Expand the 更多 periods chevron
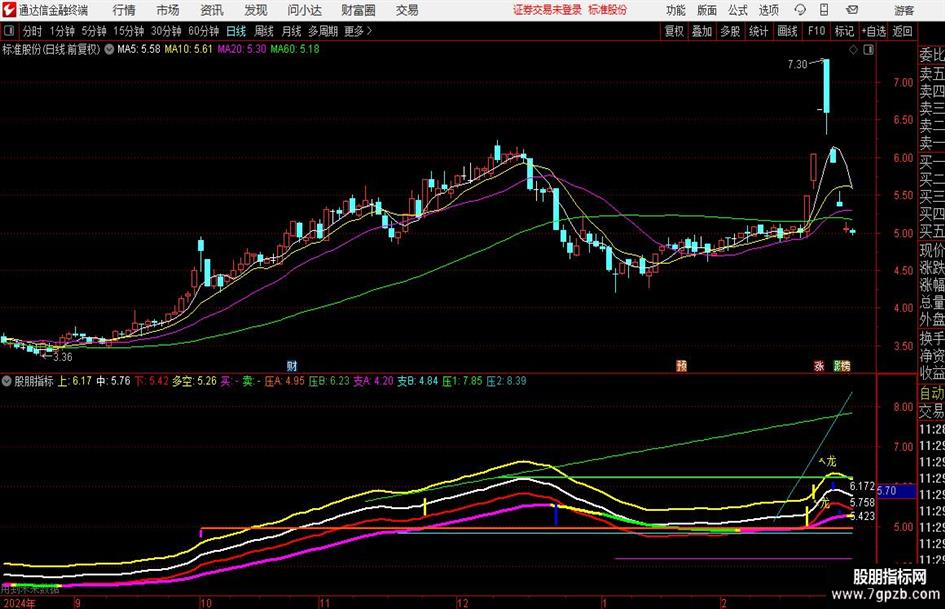The height and width of the screenshot is (609, 945). (x=369, y=31)
